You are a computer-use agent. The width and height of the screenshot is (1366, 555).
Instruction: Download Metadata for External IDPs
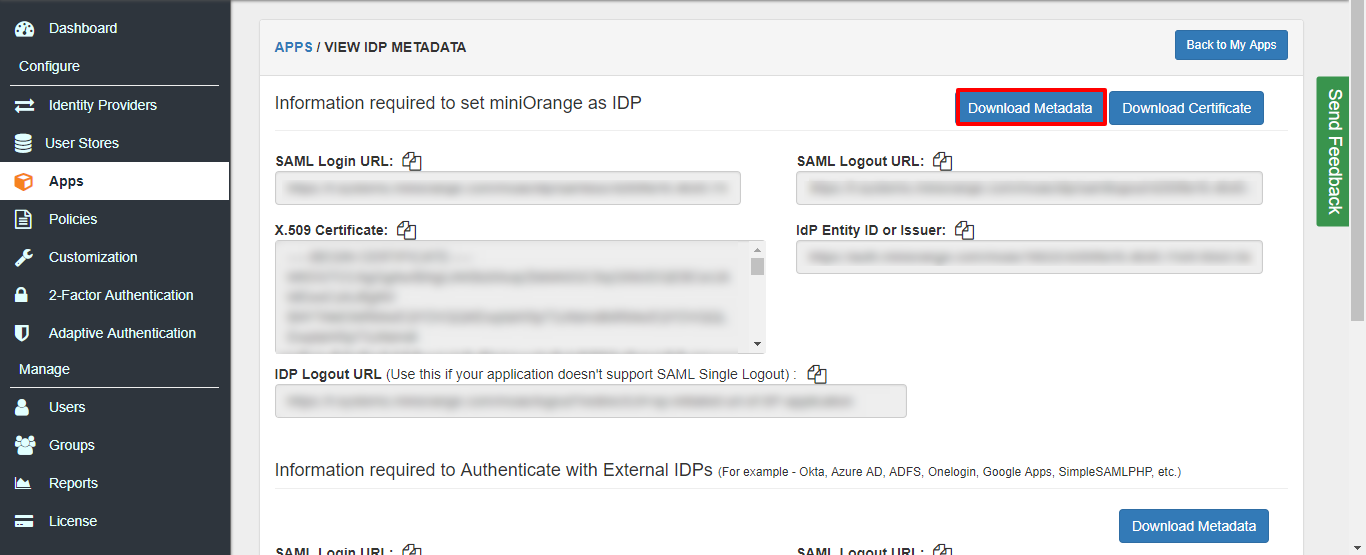tap(1194, 526)
